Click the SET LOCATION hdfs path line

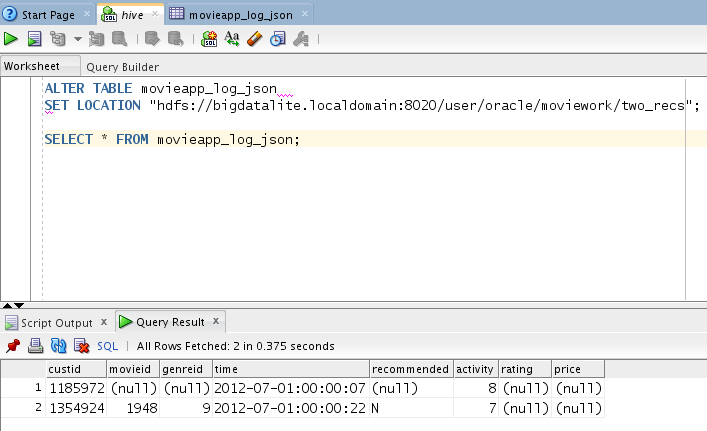[x=372, y=105]
